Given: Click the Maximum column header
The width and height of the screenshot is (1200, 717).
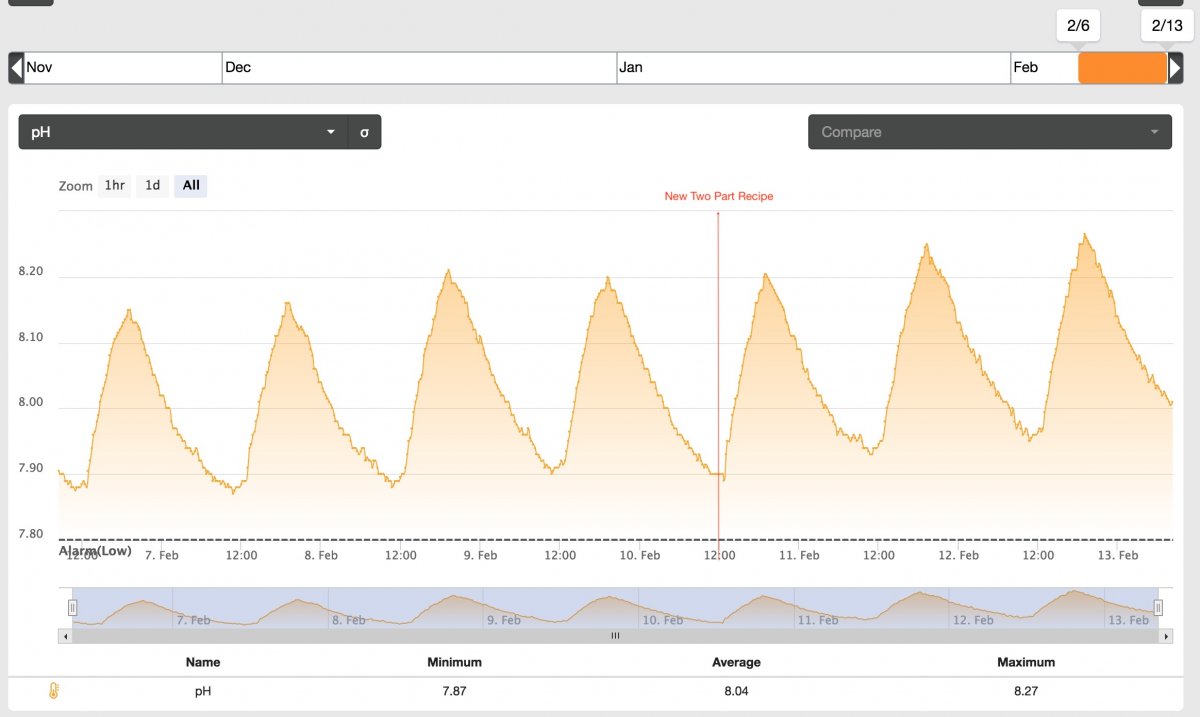Looking at the screenshot, I should [1026, 662].
